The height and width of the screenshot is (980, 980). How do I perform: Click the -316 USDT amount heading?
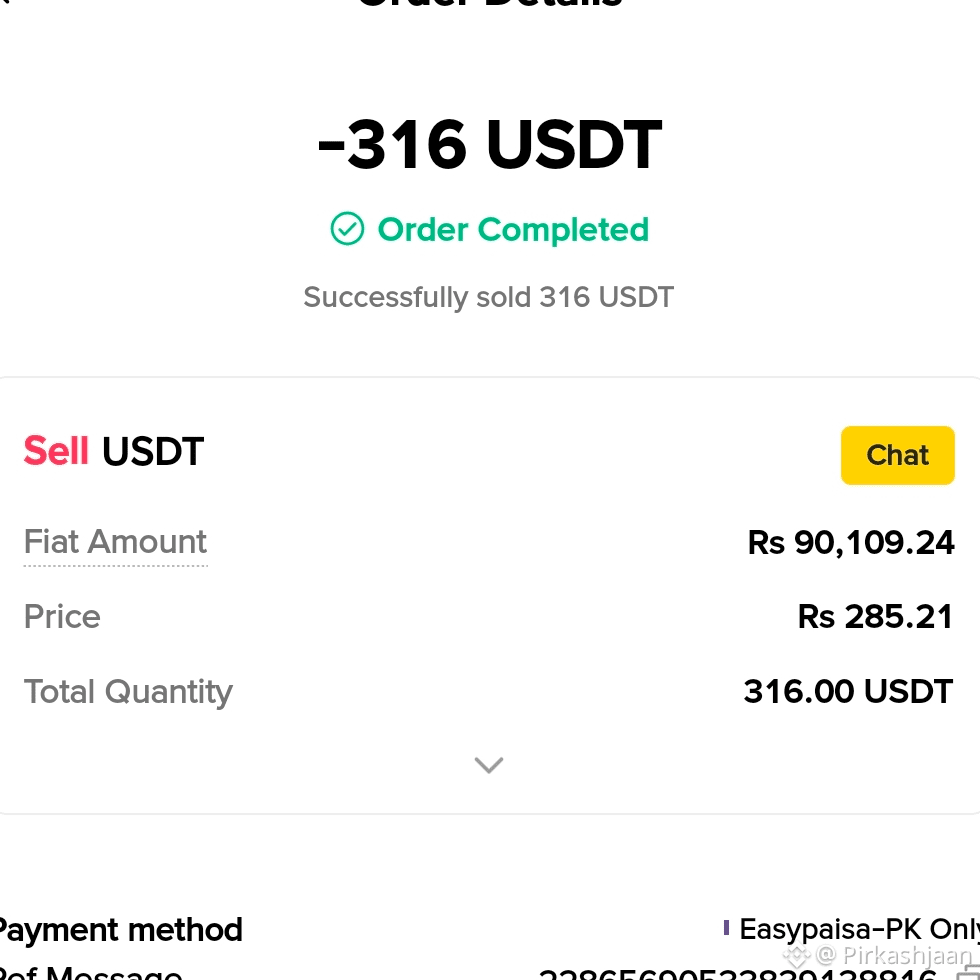click(489, 144)
